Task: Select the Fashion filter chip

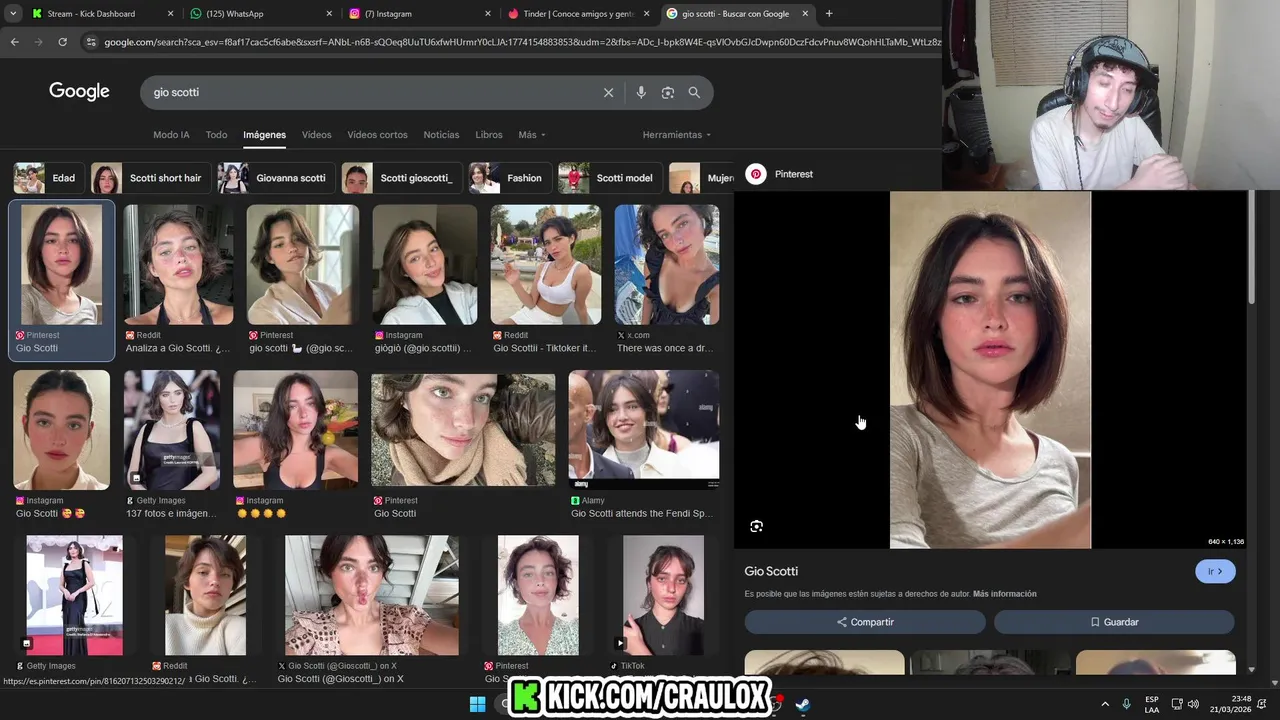Action: [x=510, y=178]
